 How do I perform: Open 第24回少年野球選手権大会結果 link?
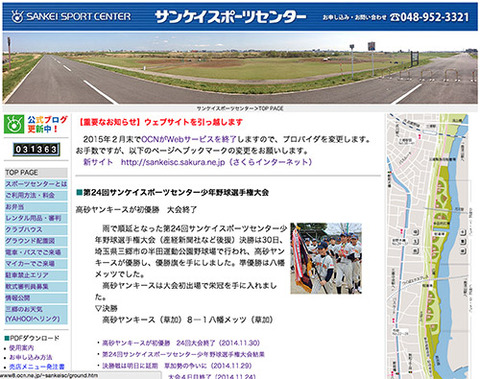coord(183,354)
